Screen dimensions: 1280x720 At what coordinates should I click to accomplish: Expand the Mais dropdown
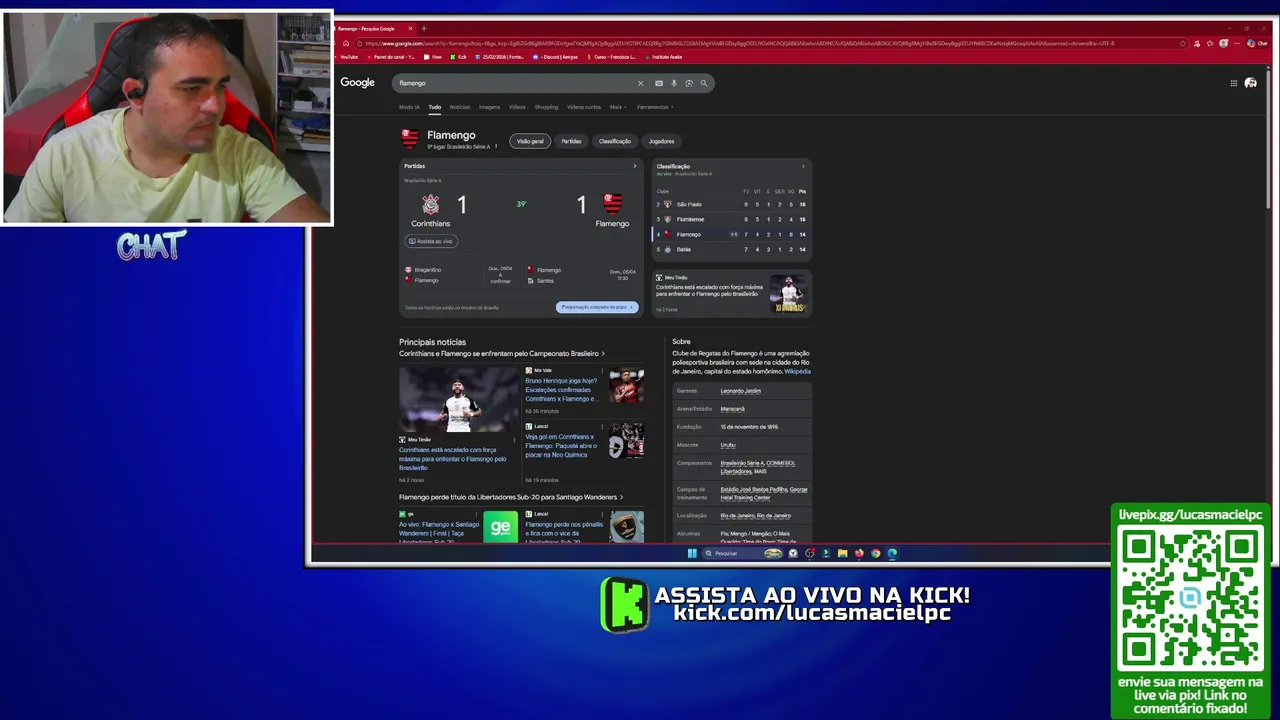pyautogui.click(x=617, y=107)
